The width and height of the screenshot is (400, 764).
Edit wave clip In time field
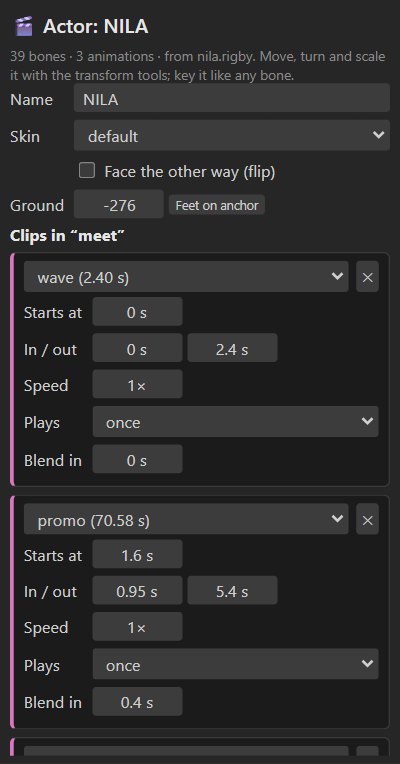point(137,348)
